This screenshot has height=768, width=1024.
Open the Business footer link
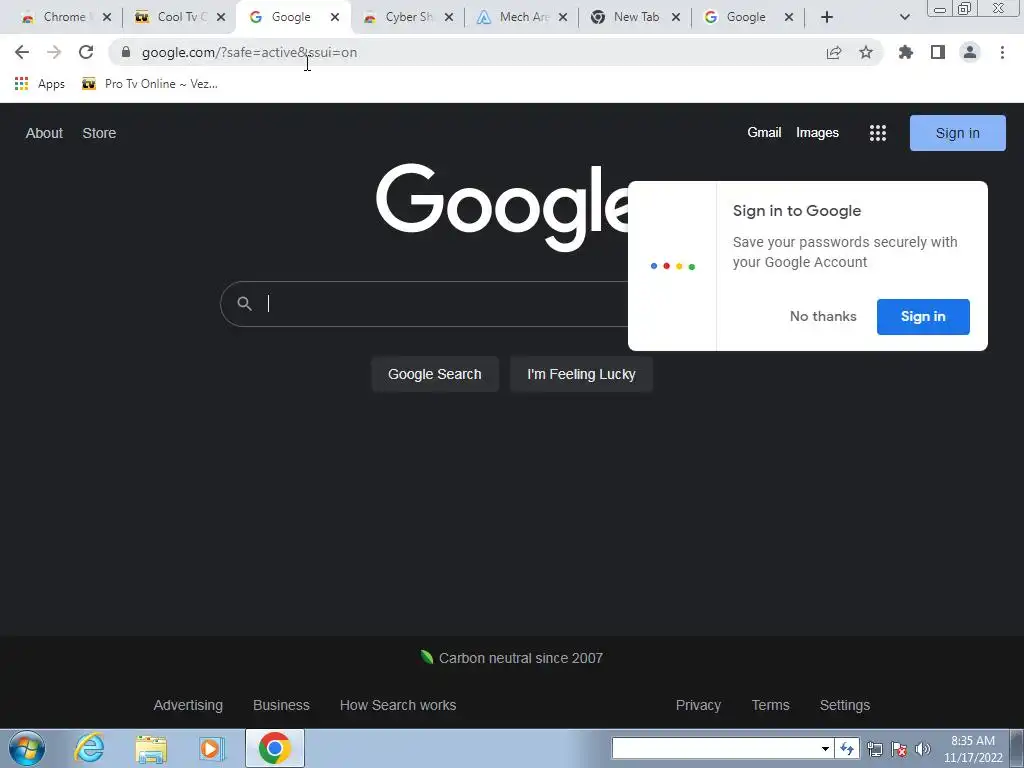tap(281, 705)
